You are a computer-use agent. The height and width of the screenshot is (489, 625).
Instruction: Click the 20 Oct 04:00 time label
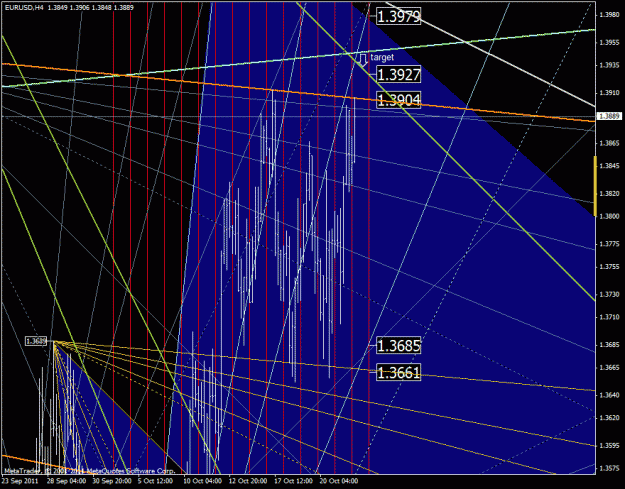[339, 481]
